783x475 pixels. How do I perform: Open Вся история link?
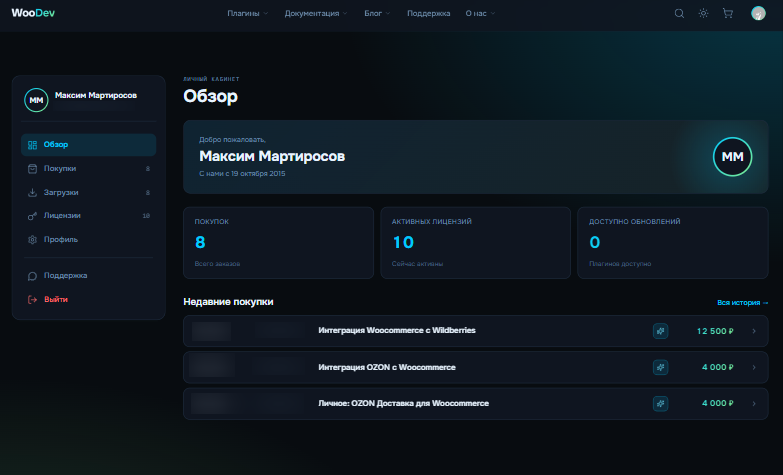tap(742, 303)
